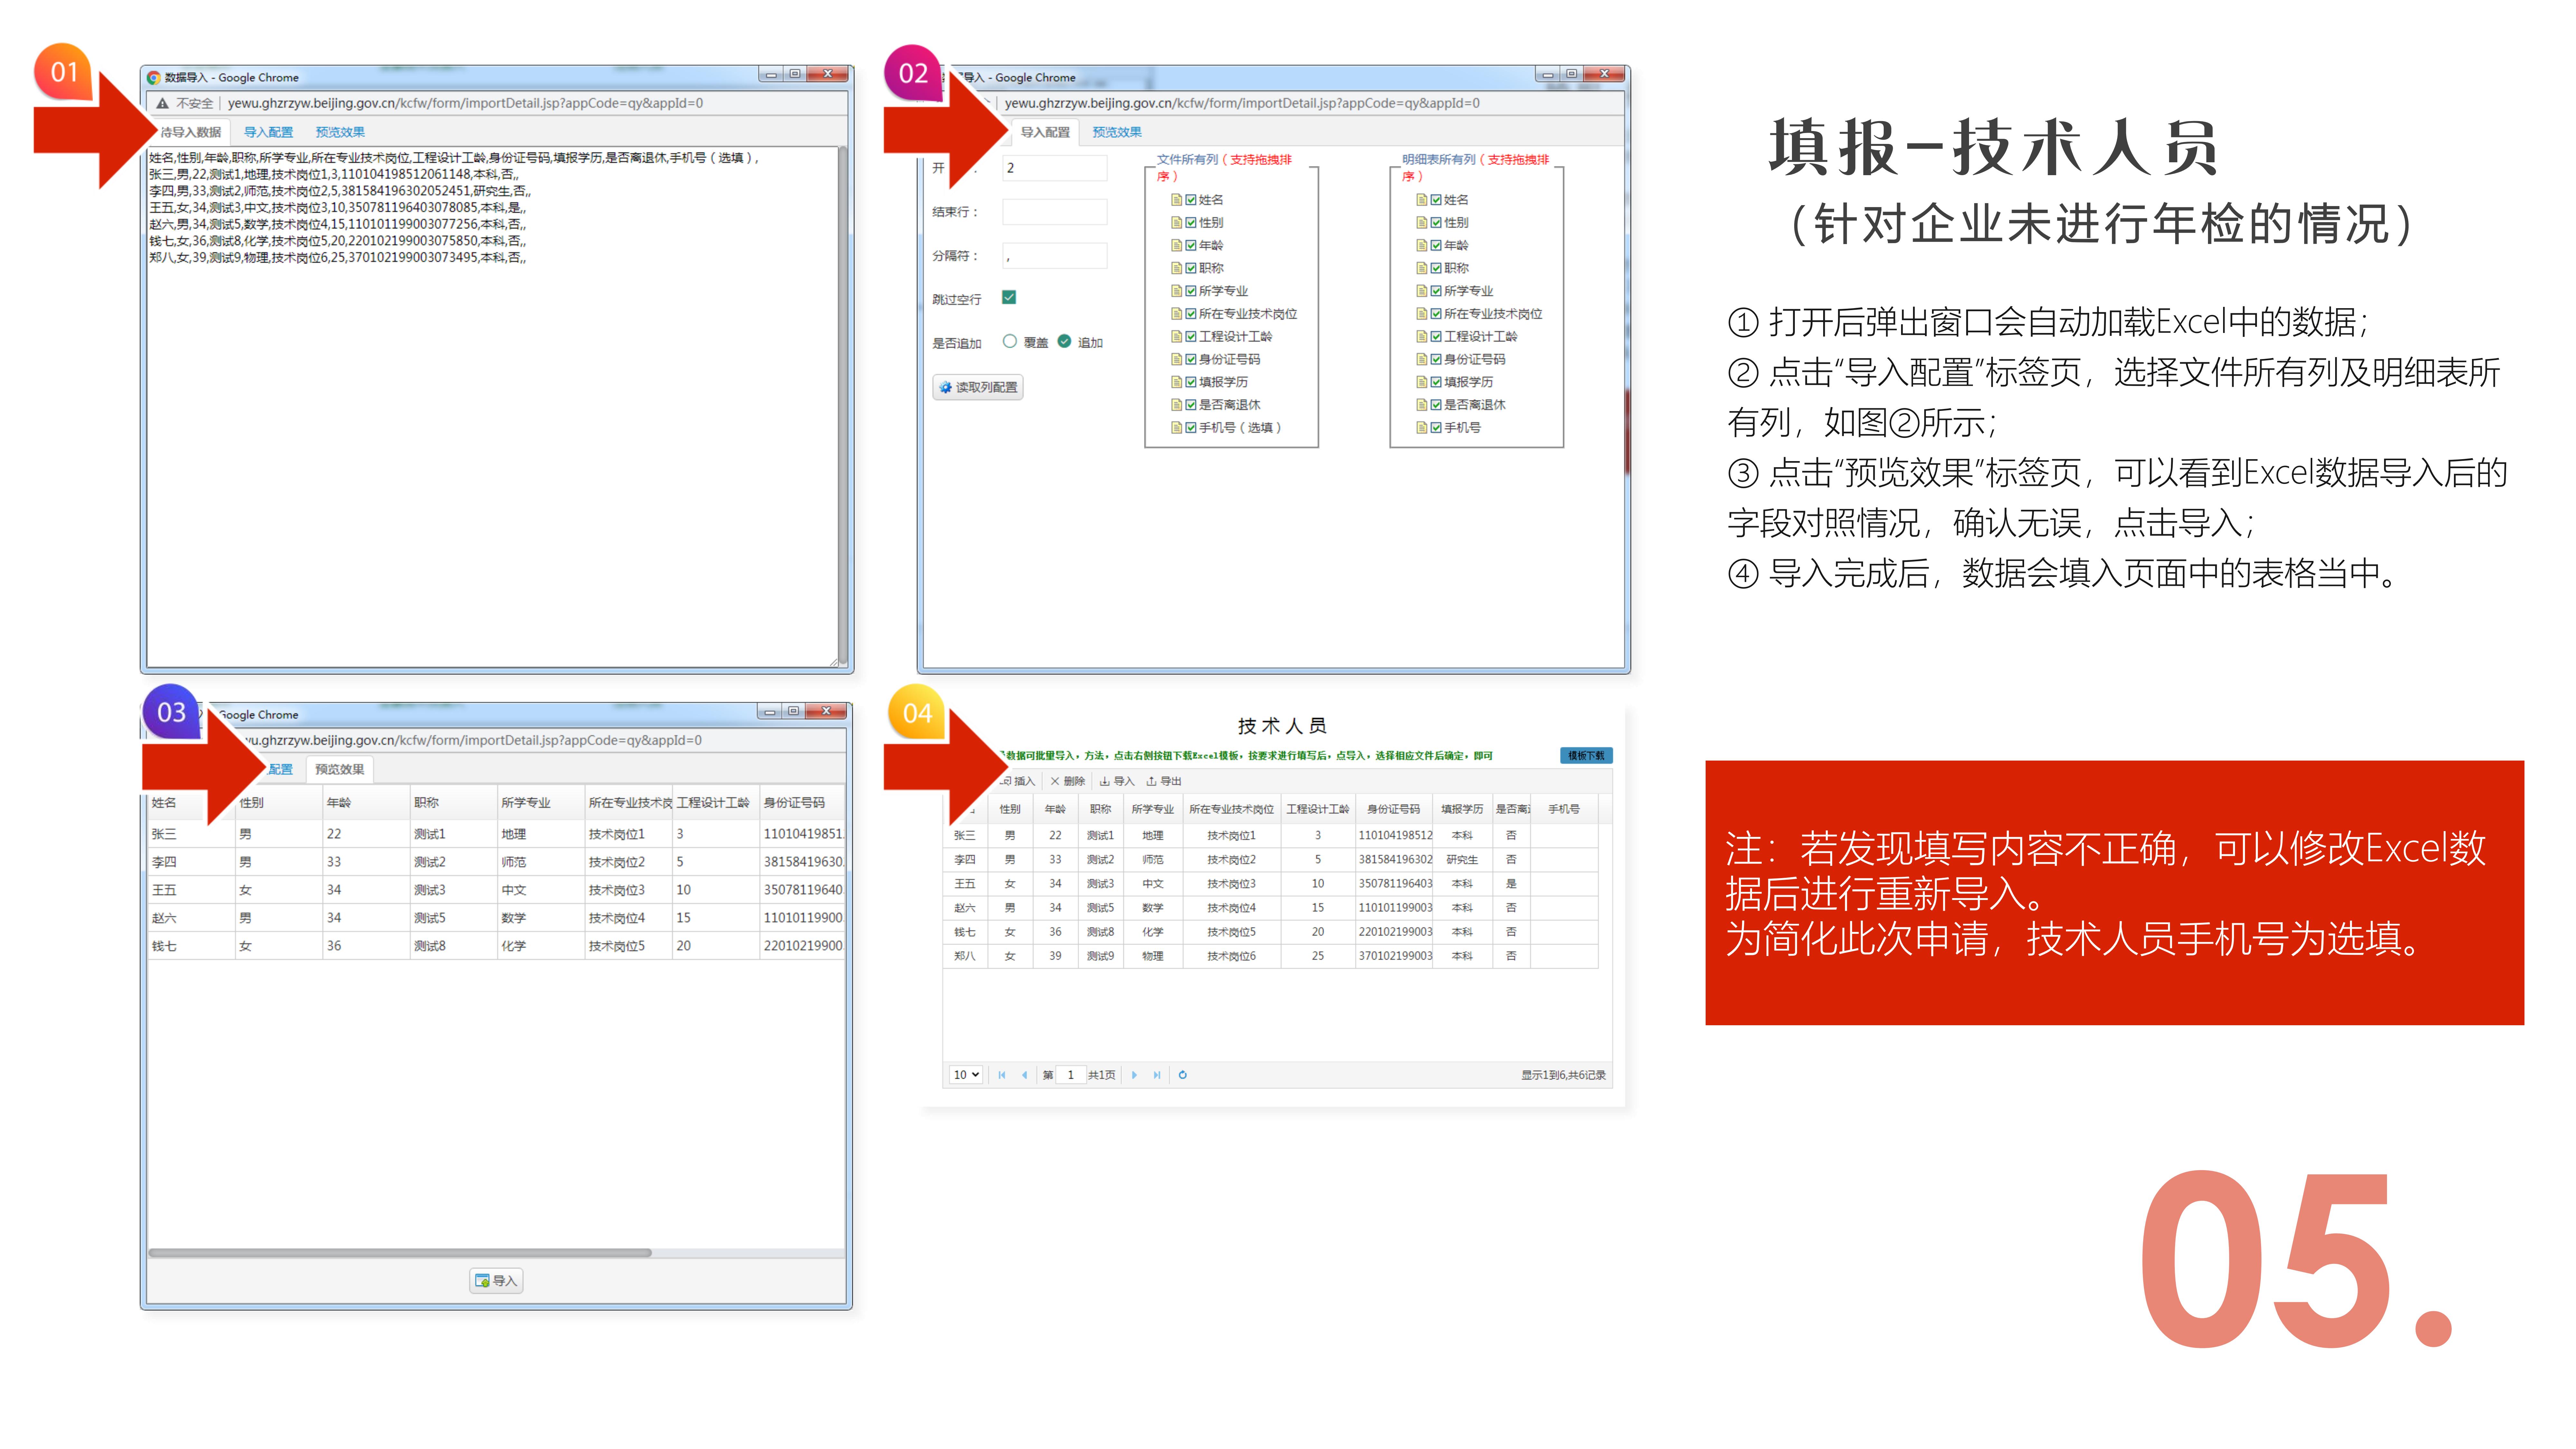Go to previous page in the pager
Screen dimensions: 2576x1449
tap(1024, 1075)
